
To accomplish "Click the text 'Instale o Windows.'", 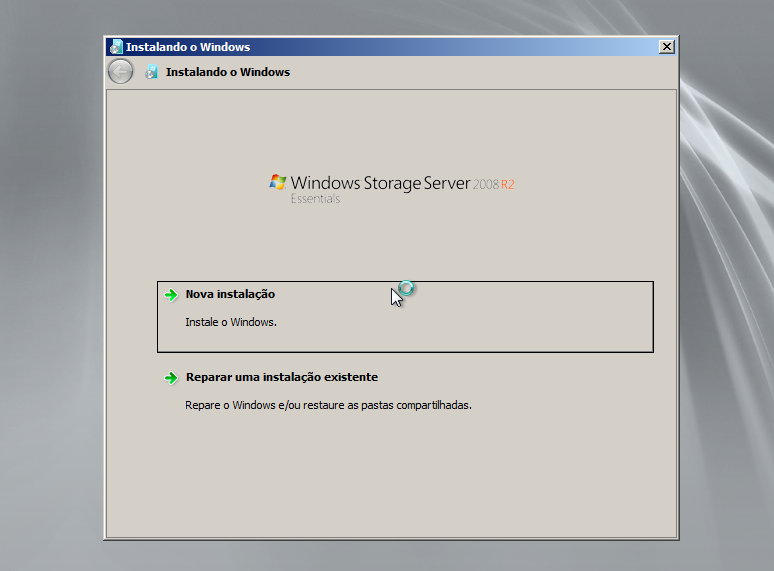I will [x=231, y=322].
